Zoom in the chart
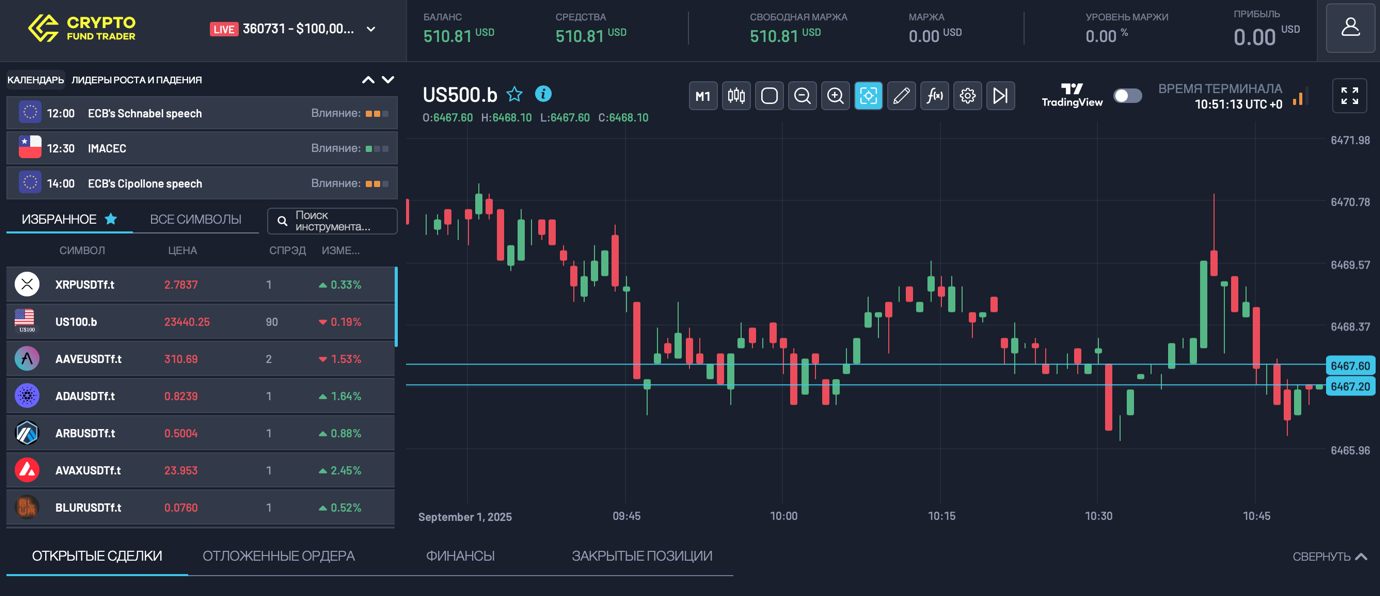 [835, 96]
